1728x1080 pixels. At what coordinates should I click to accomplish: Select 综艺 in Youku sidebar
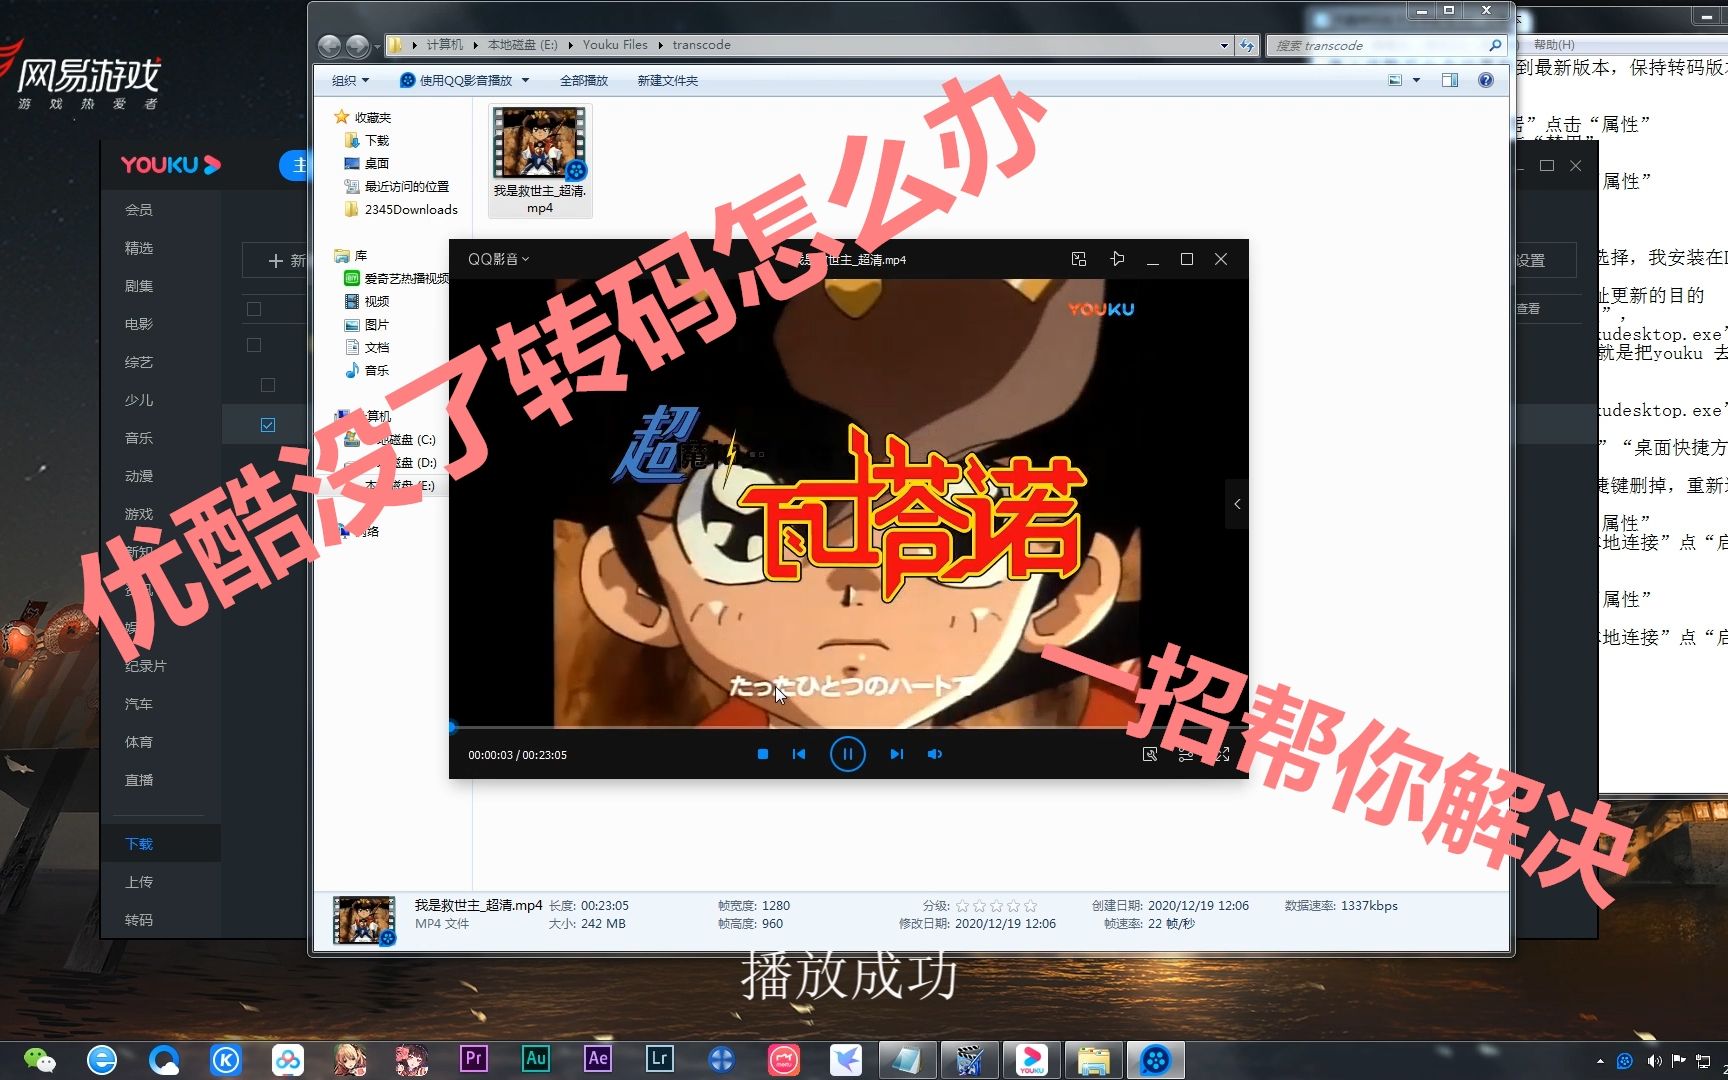139,362
